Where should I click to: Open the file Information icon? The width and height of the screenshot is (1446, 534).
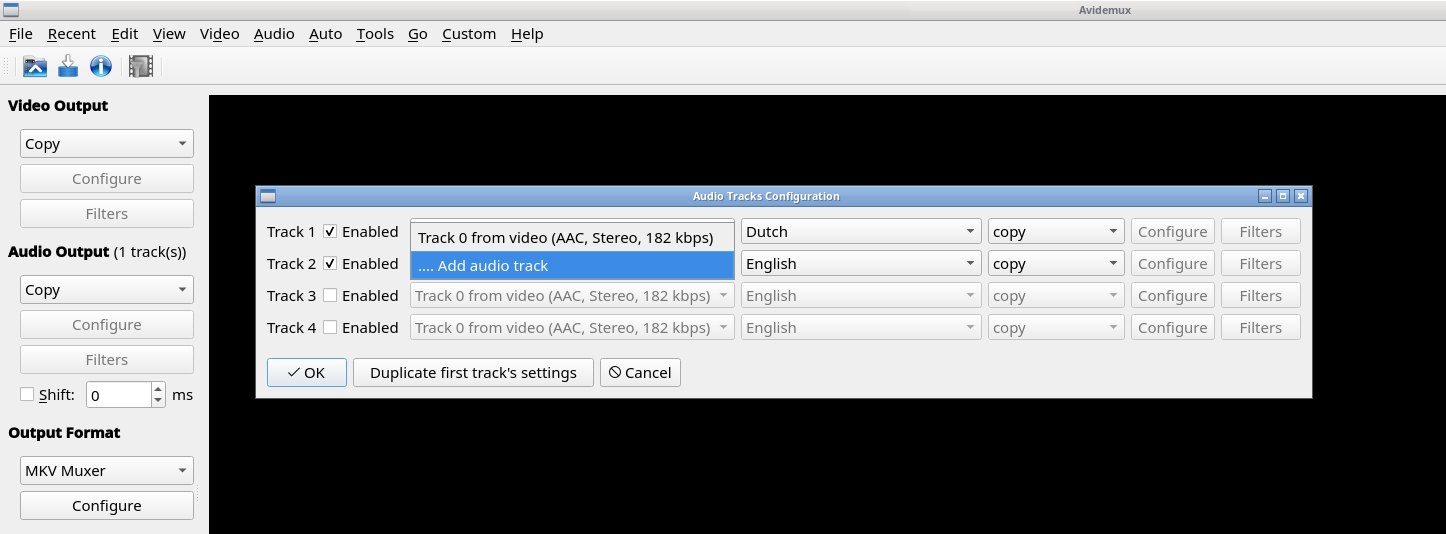pos(101,67)
